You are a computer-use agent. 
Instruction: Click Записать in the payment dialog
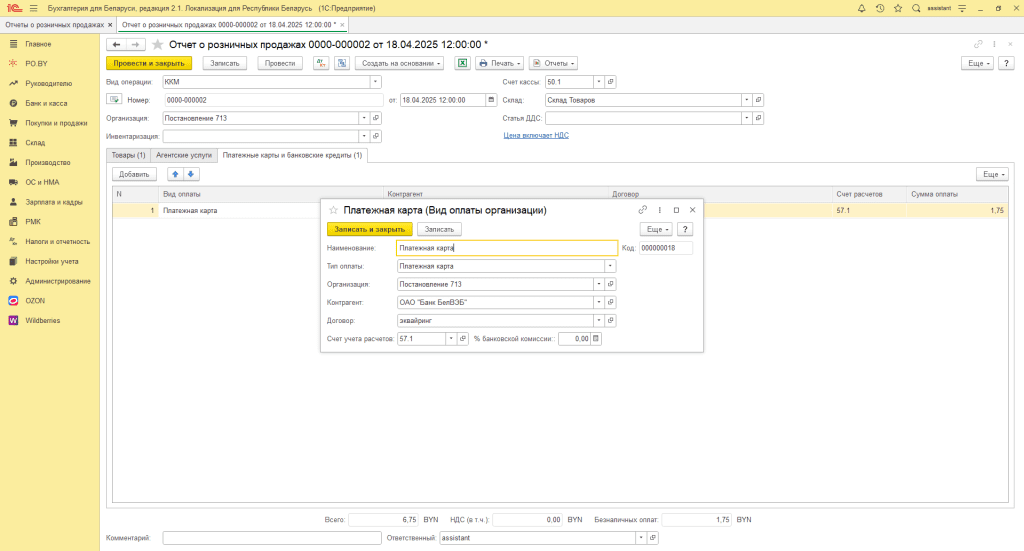tap(439, 229)
